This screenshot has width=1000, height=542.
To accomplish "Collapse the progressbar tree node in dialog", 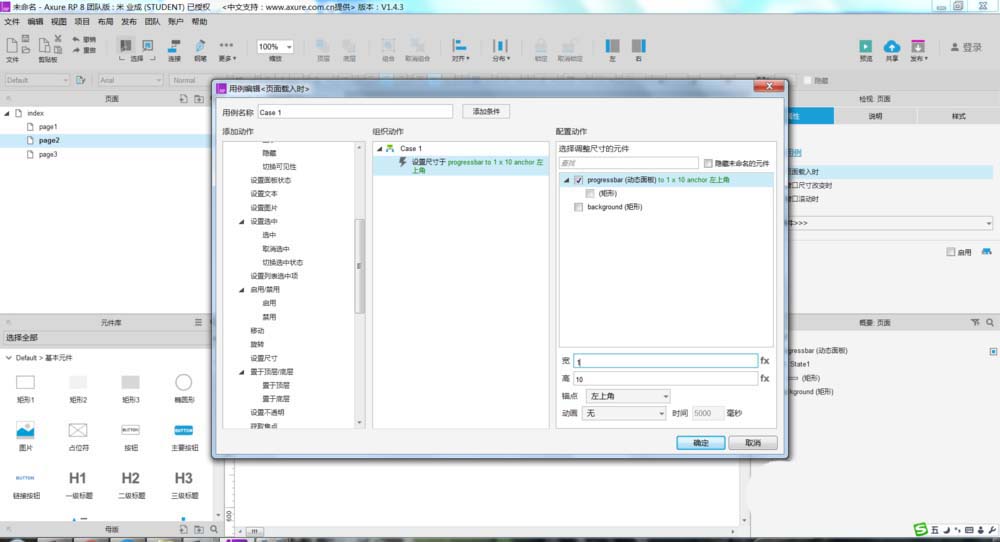I will point(566,180).
